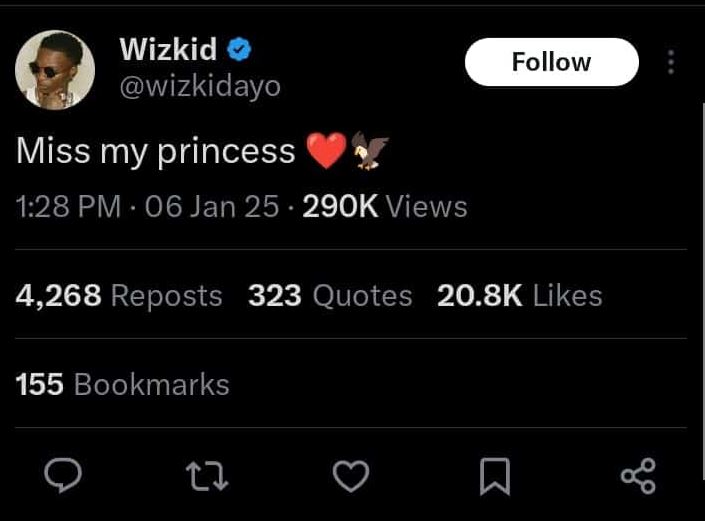Open the share icon options
The image size is (705, 521).
tap(638, 476)
